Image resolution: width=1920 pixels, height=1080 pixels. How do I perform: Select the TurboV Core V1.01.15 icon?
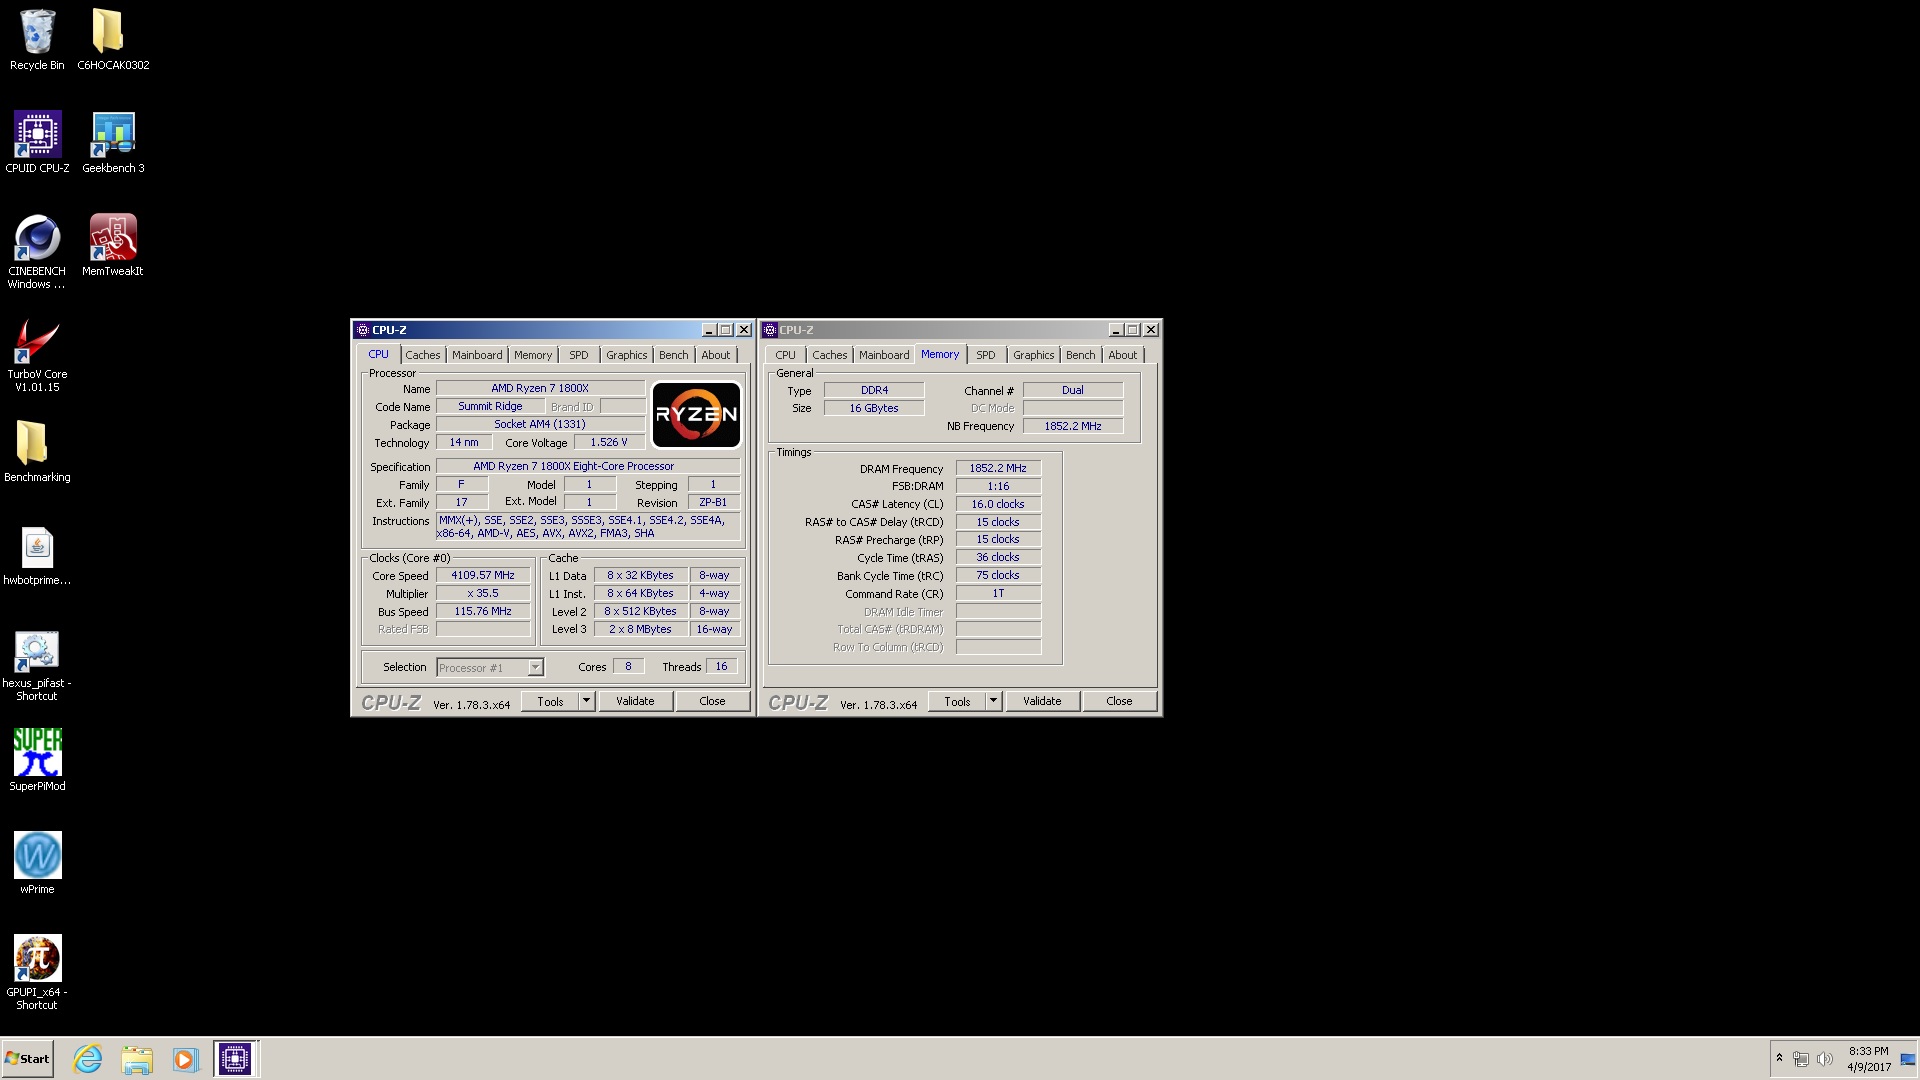pyautogui.click(x=37, y=355)
